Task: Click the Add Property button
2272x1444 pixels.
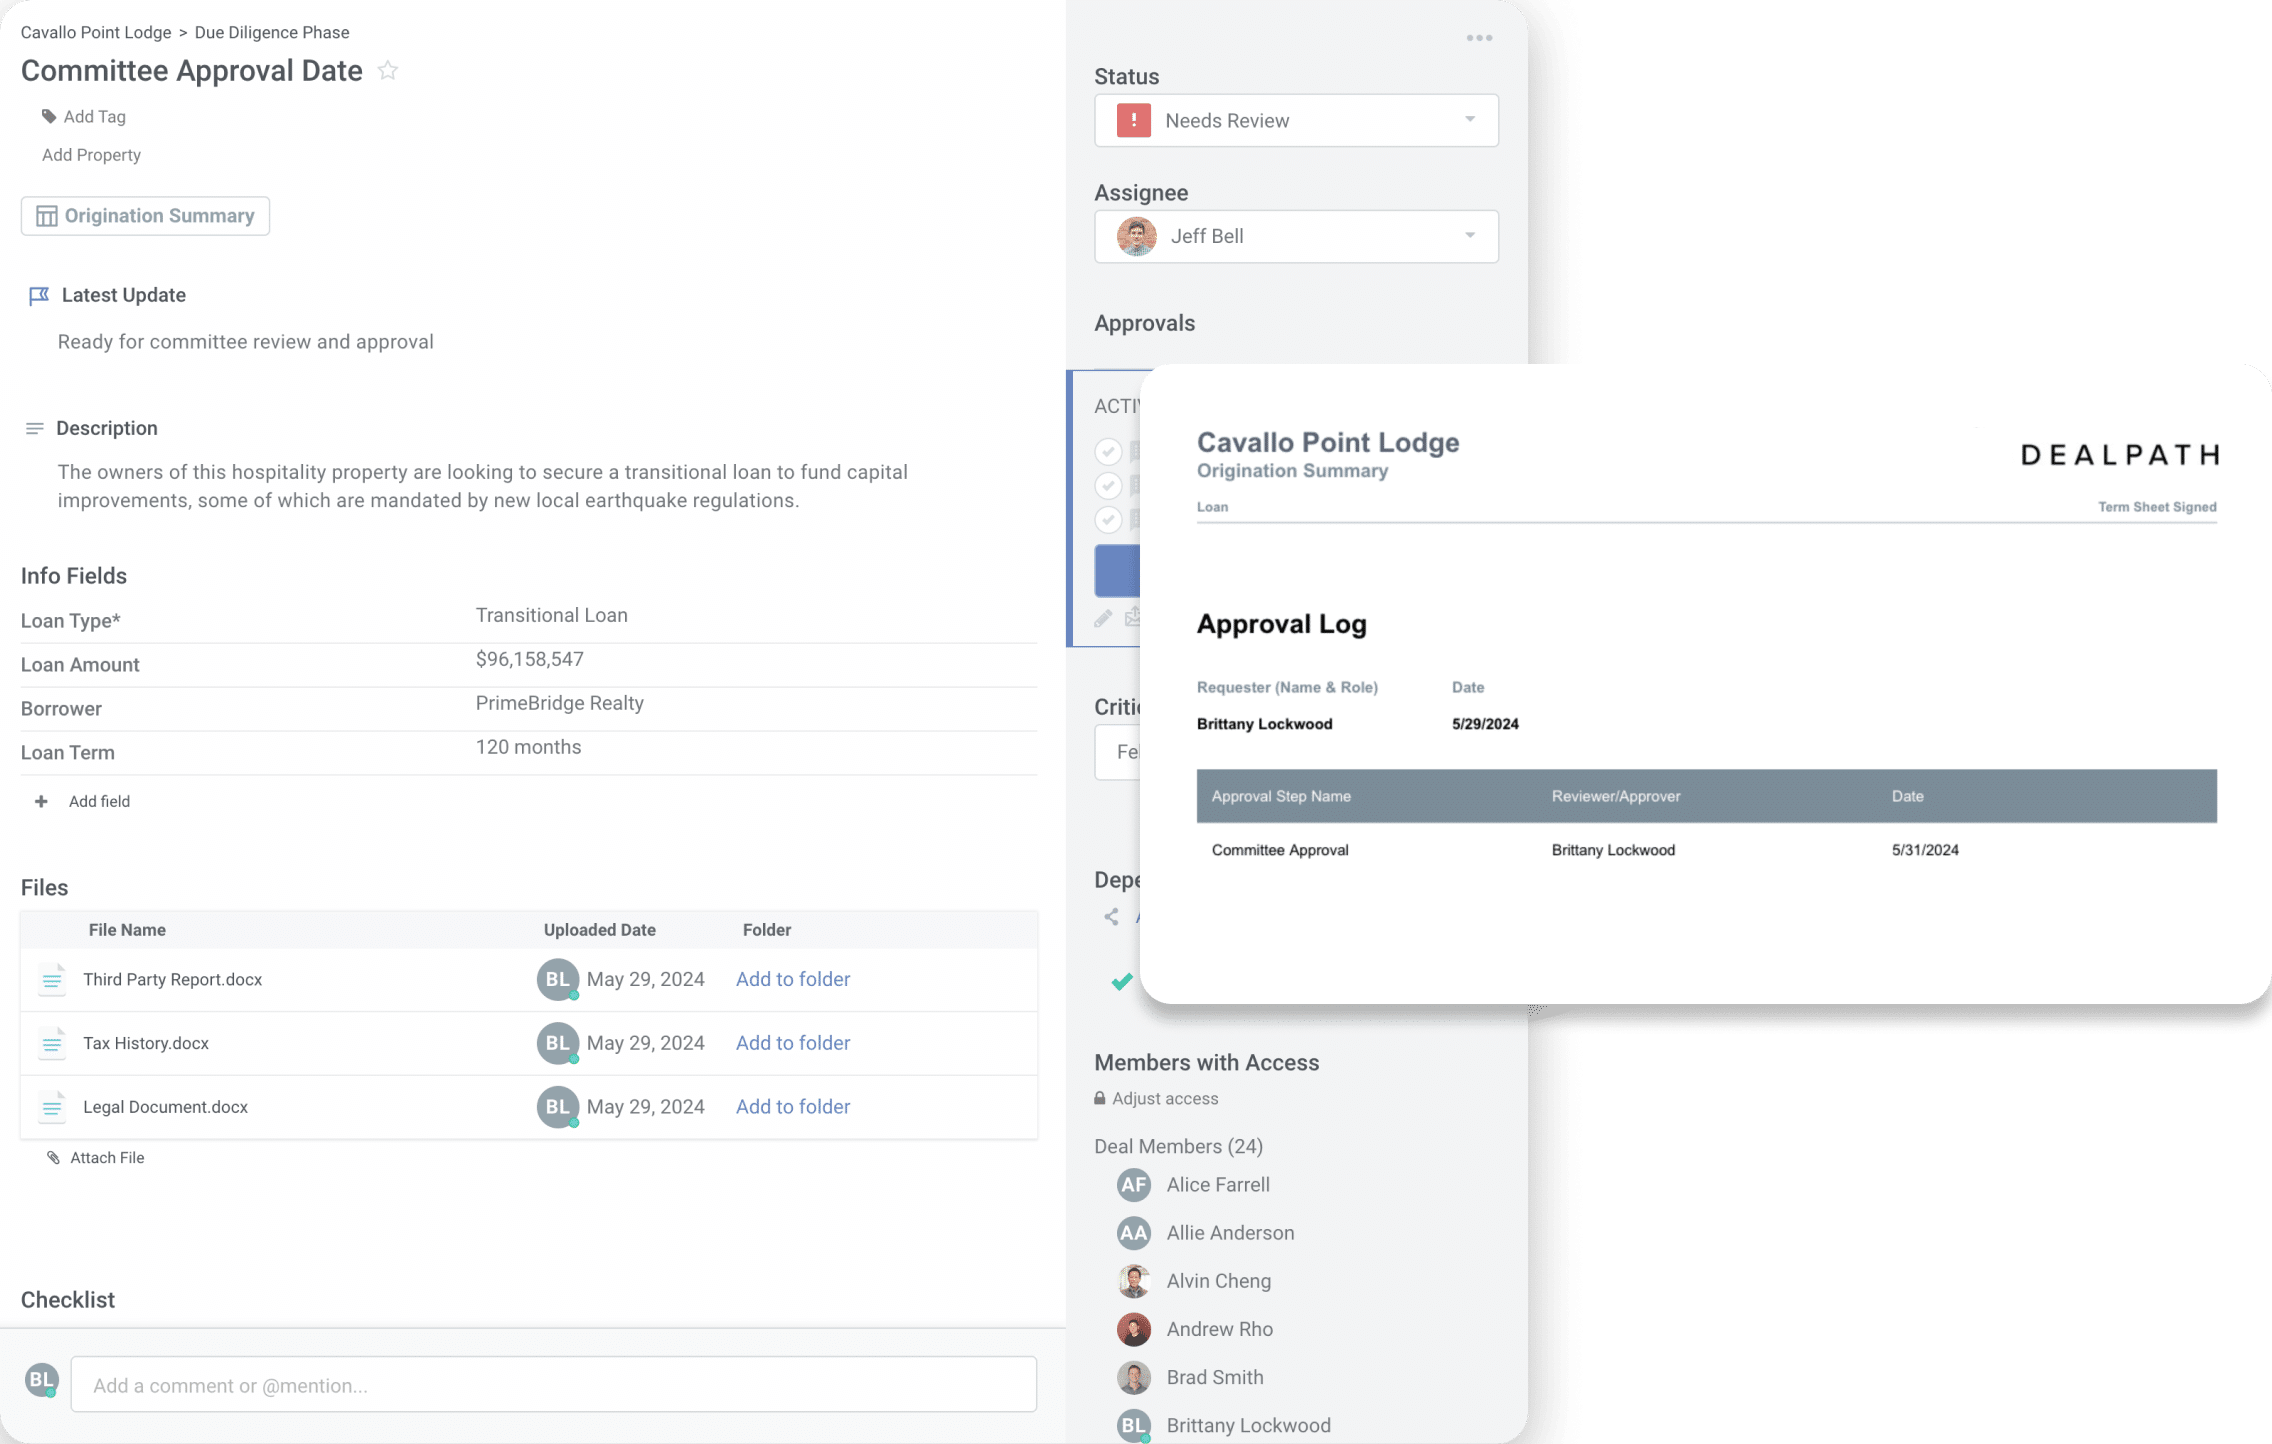Action: tap(89, 154)
